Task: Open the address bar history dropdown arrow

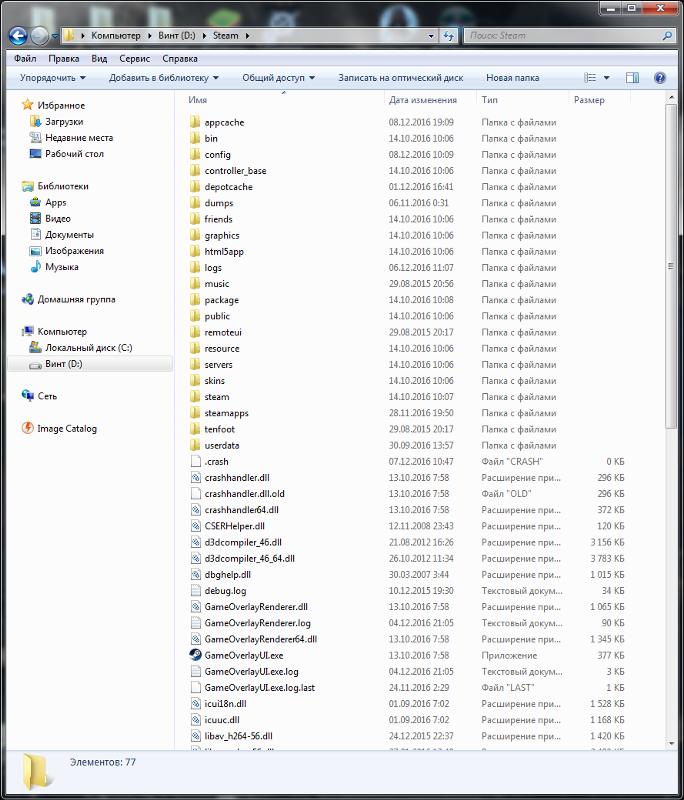Action: pos(432,36)
